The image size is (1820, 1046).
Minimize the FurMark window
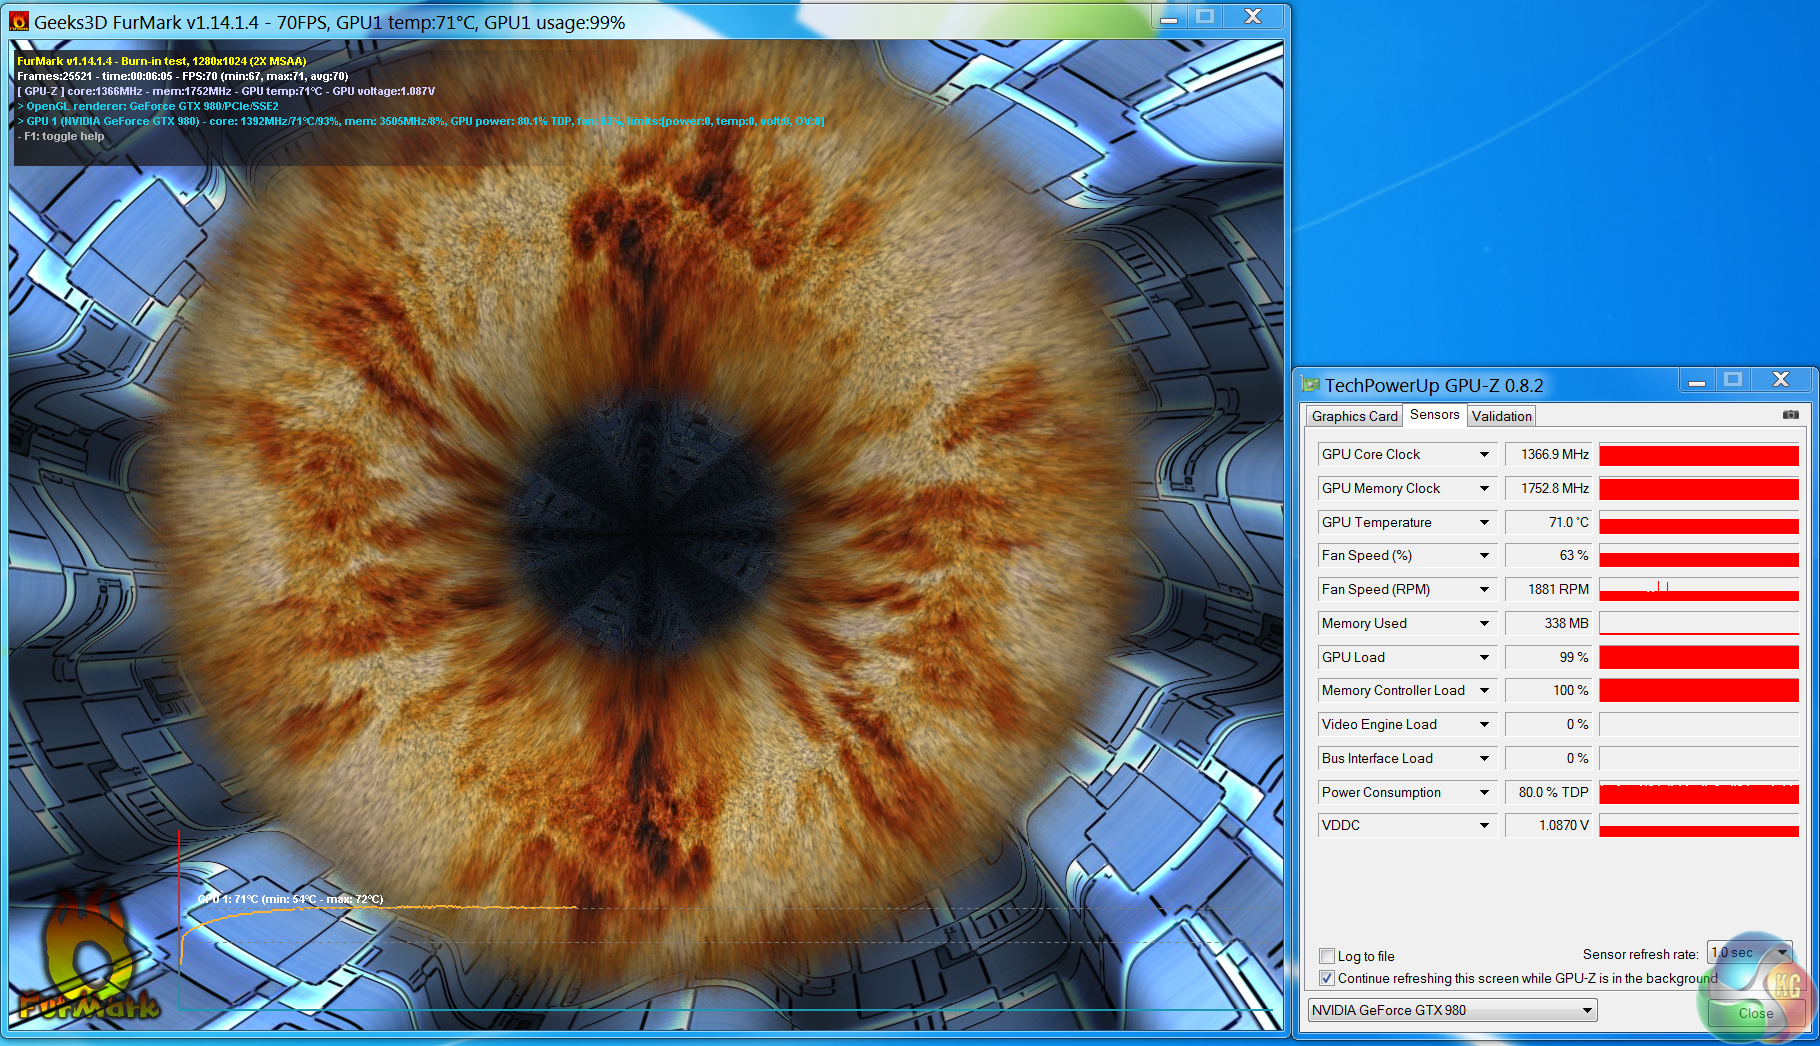click(x=1168, y=17)
